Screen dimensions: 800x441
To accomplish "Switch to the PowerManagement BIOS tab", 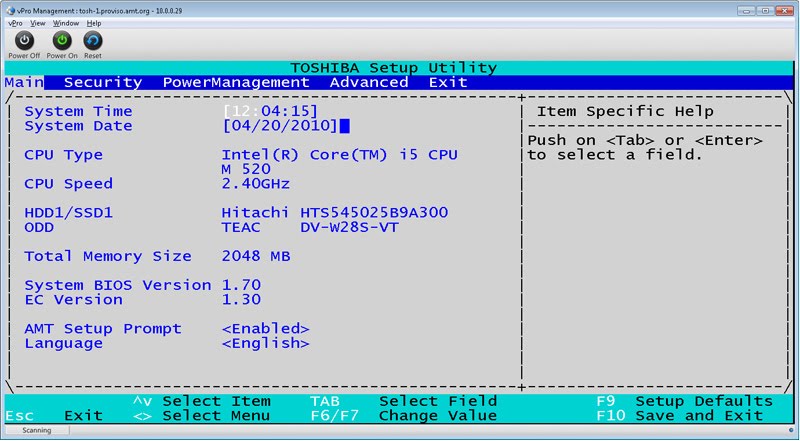I will [x=236, y=82].
